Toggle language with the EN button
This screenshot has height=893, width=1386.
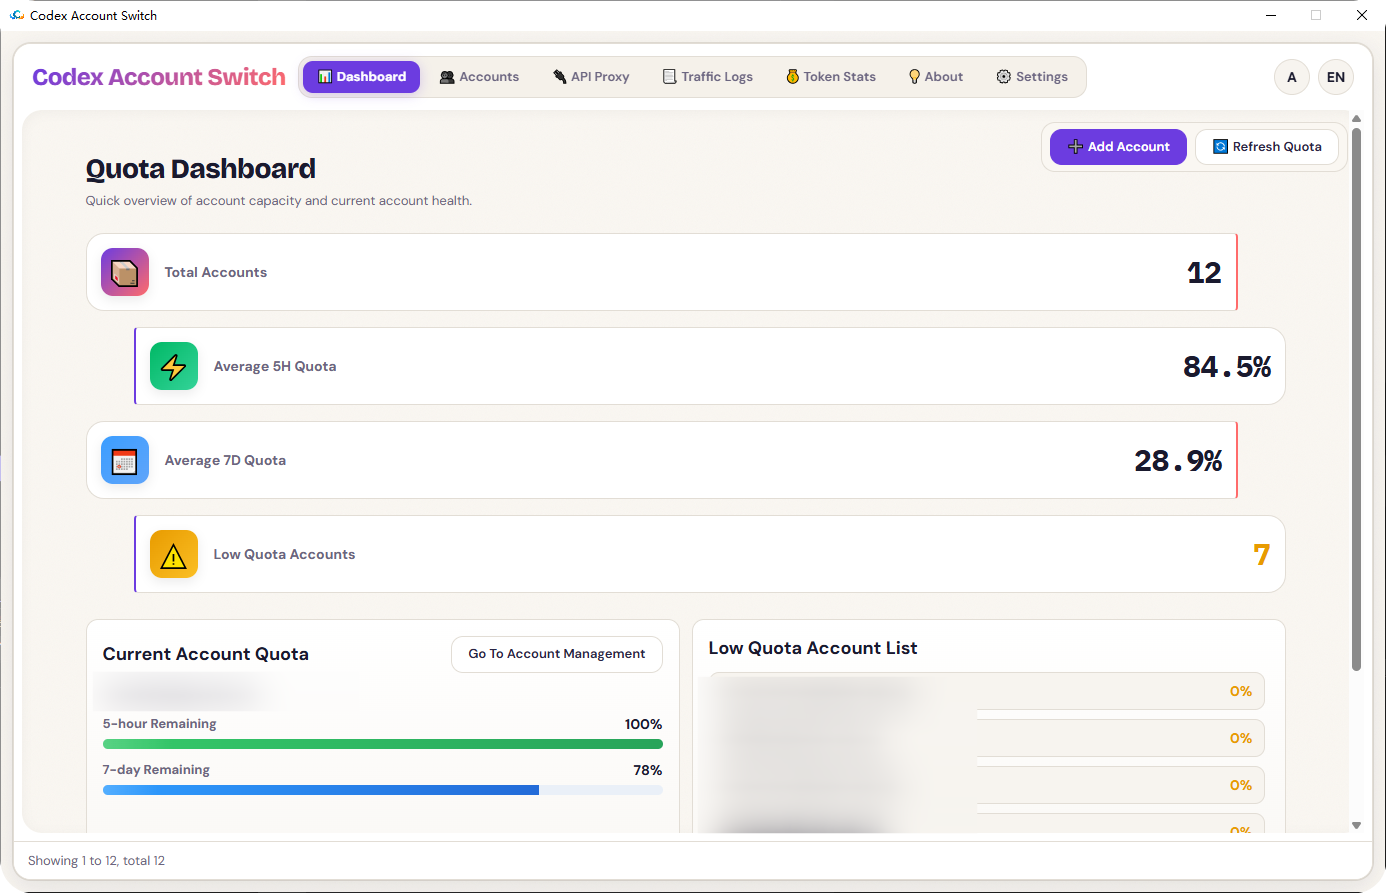click(1335, 76)
